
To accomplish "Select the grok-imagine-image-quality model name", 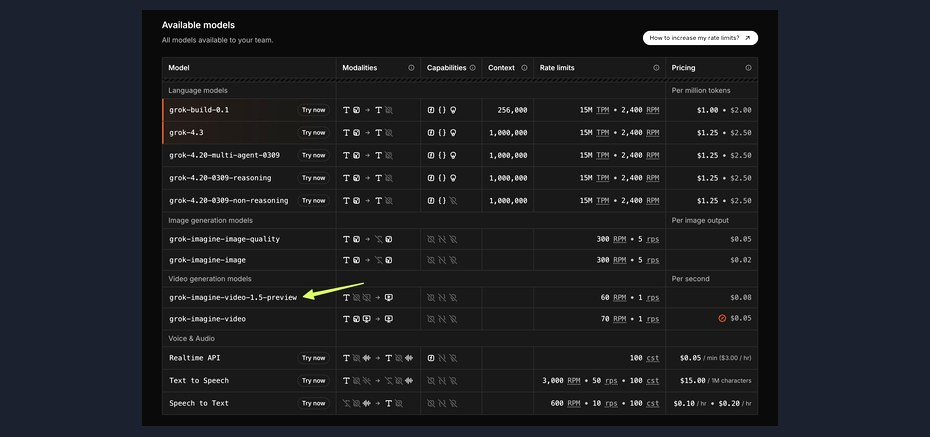I will point(224,240).
